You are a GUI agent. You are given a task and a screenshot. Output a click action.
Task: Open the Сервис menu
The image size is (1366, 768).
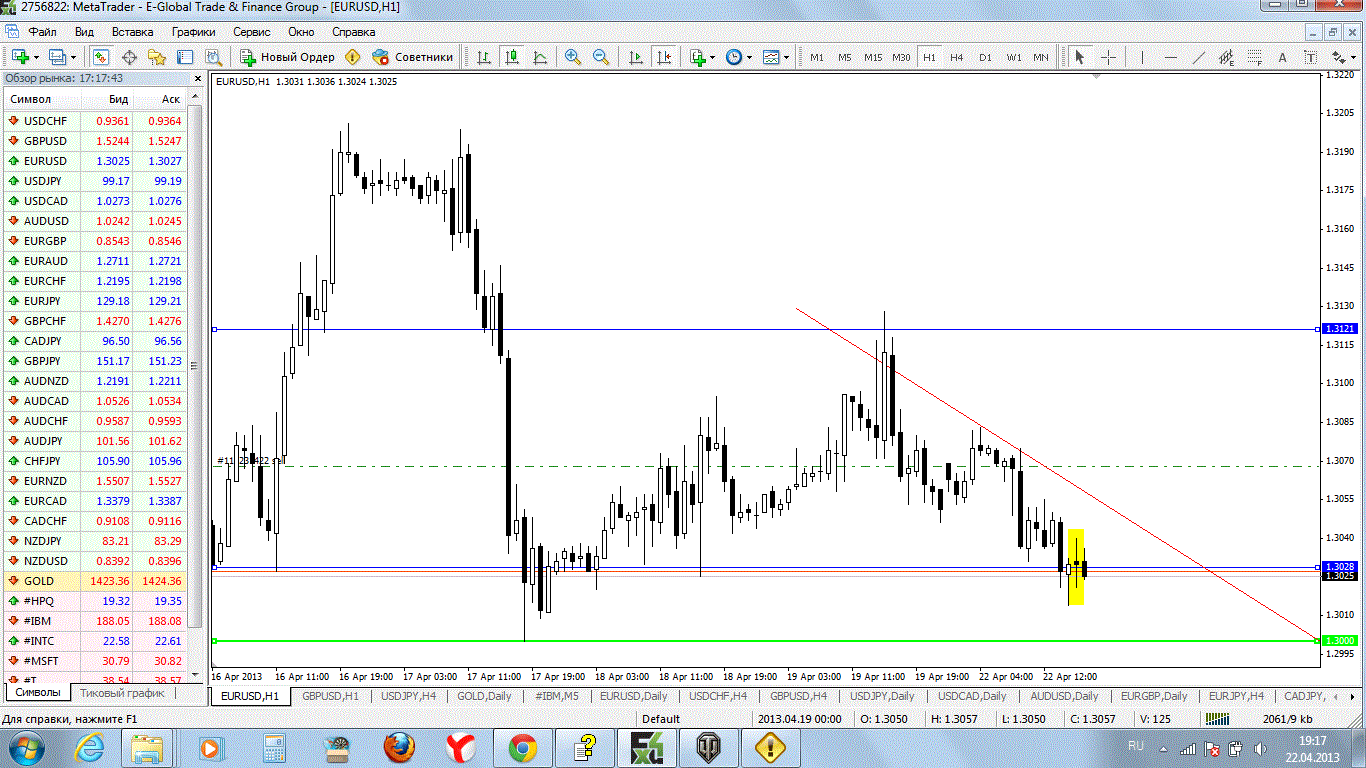click(x=252, y=31)
